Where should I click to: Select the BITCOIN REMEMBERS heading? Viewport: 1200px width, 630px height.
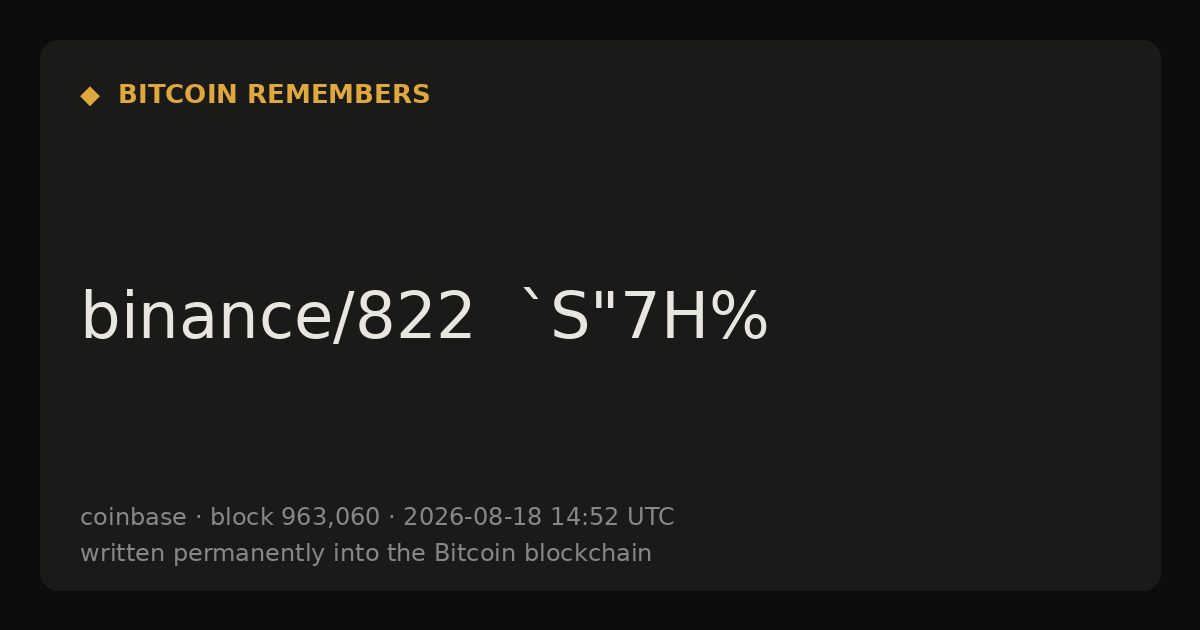[274, 95]
